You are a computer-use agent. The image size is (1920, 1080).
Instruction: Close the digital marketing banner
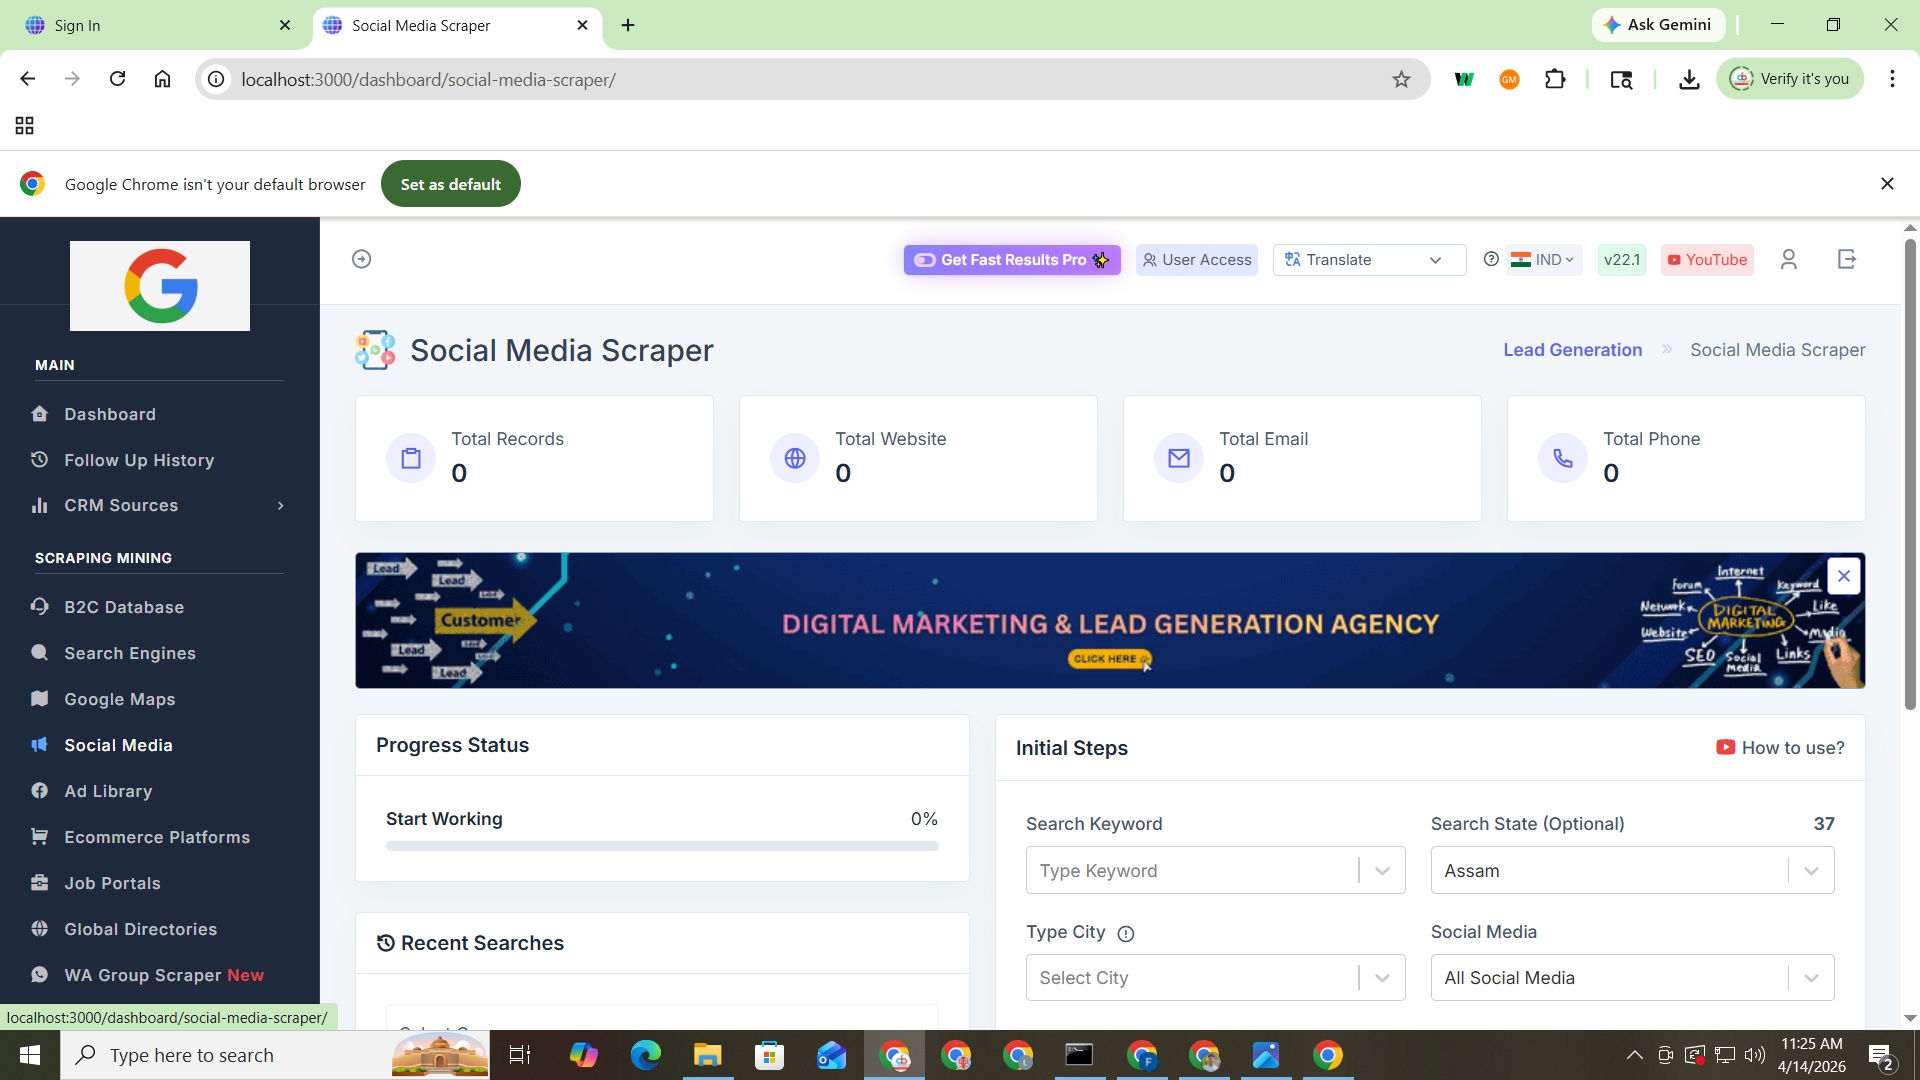click(x=1843, y=576)
